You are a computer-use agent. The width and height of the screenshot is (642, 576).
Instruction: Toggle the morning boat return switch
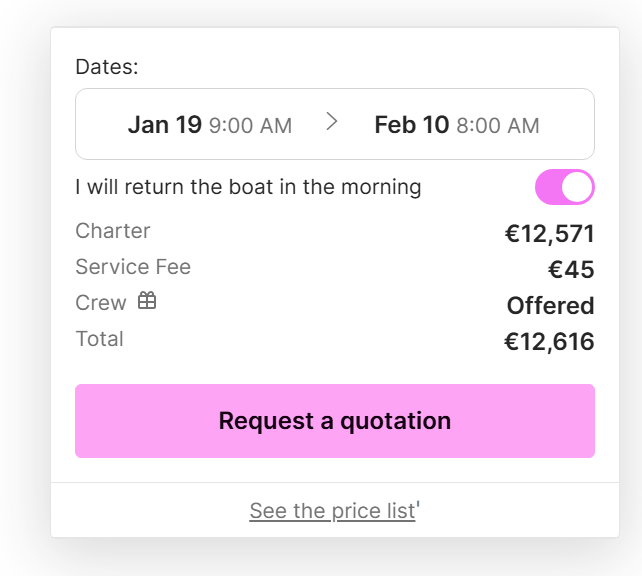click(565, 187)
